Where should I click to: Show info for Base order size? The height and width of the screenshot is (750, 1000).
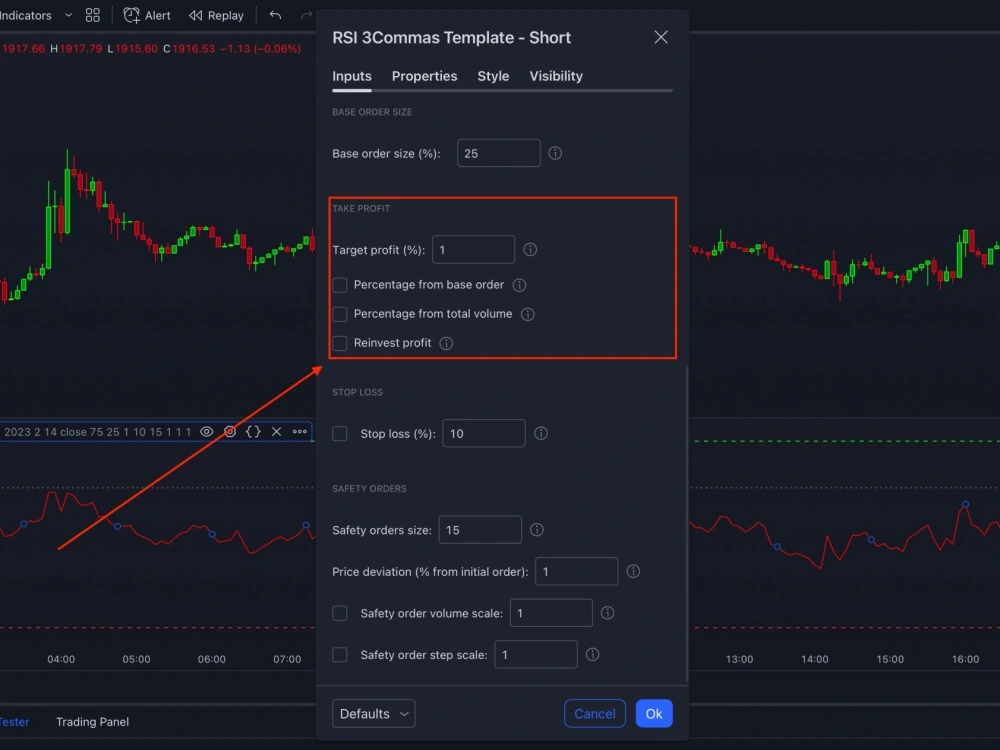(x=555, y=153)
